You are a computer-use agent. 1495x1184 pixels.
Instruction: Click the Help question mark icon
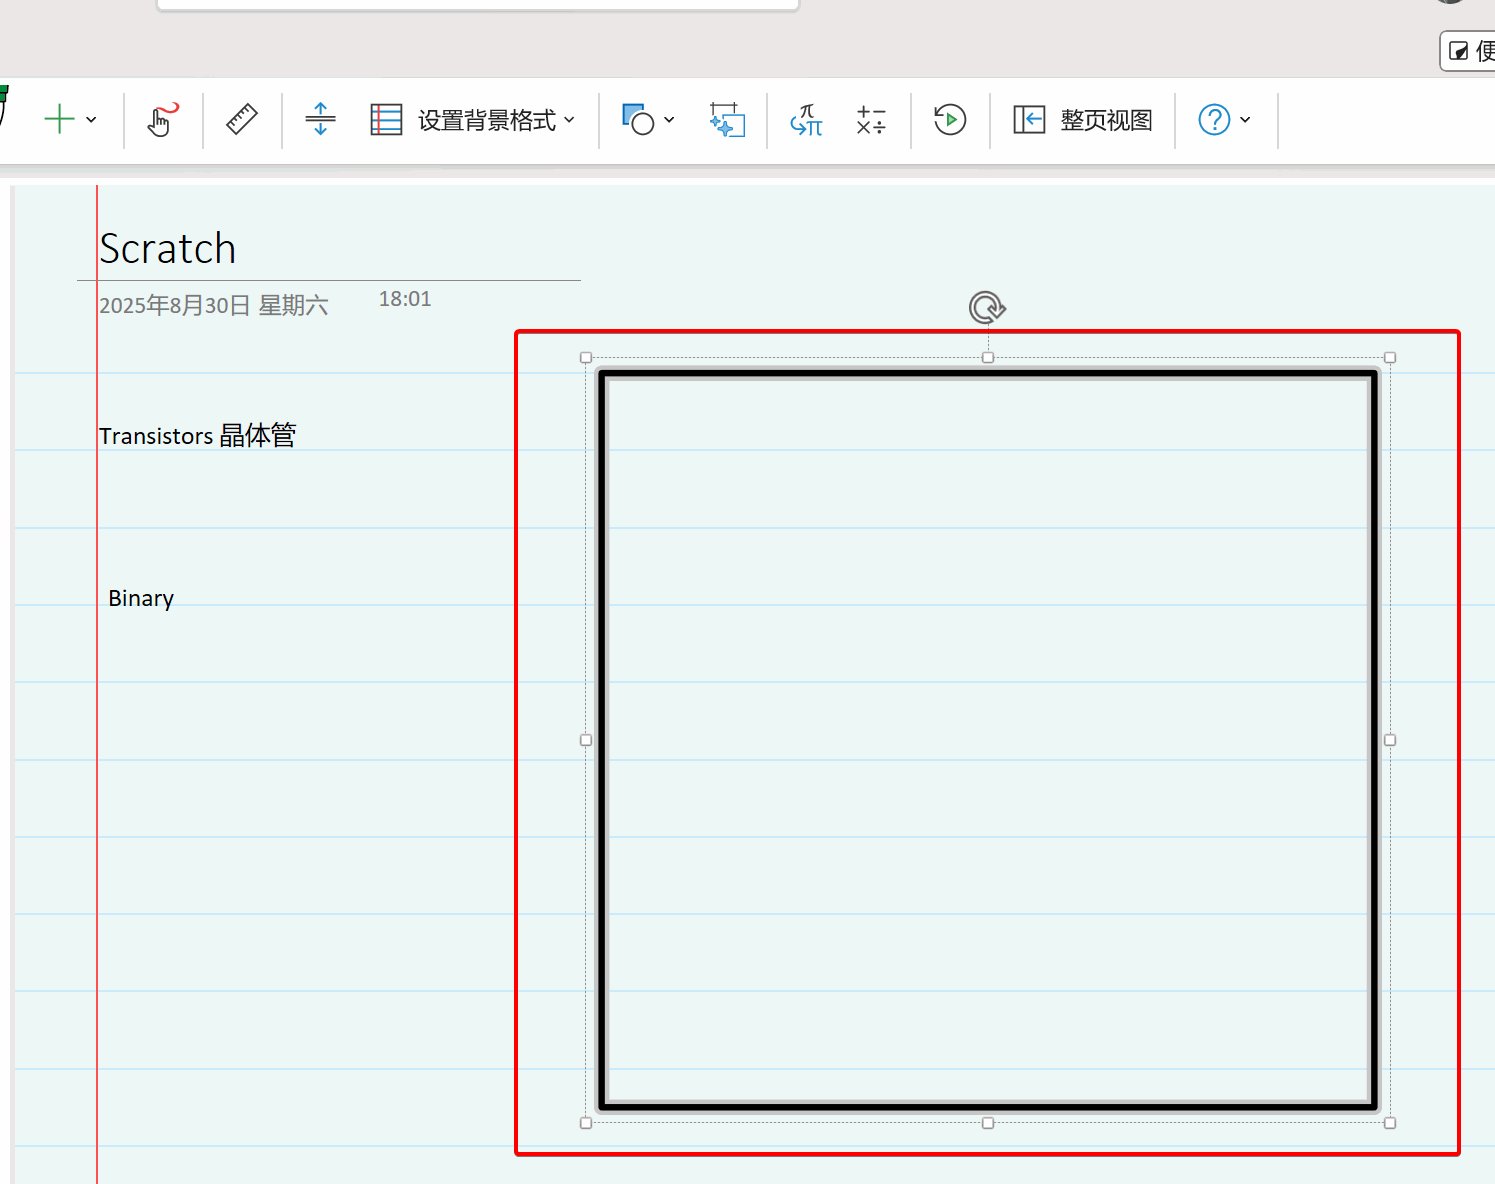[x=1213, y=120]
